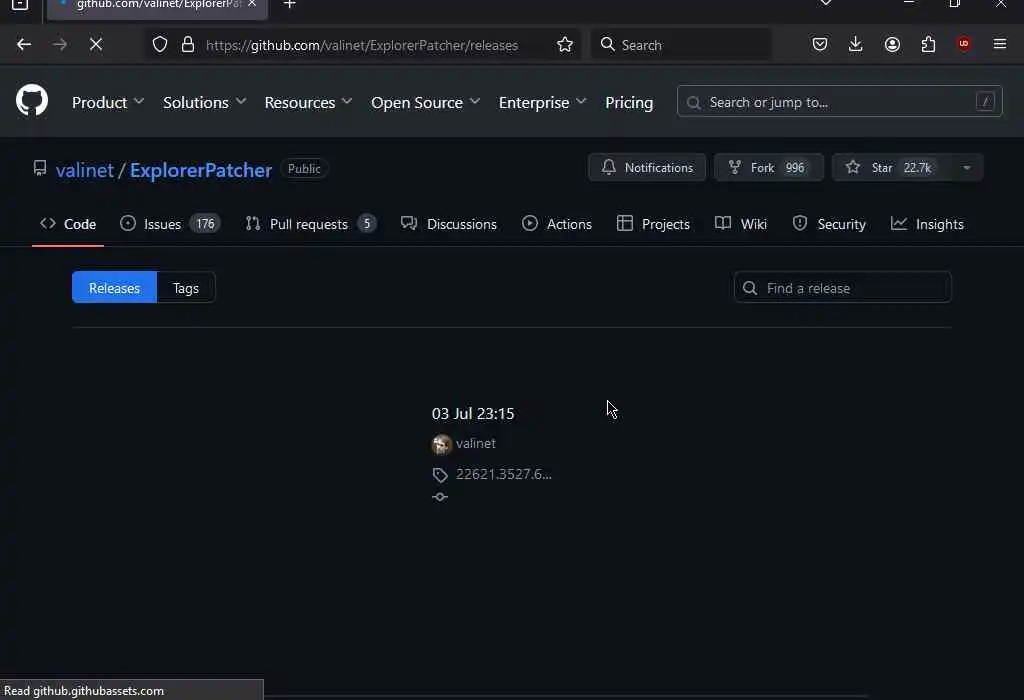Close the github.com/valinet/ExplorerPatcher tab
This screenshot has height=700, width=1024.
coord(252,4)
